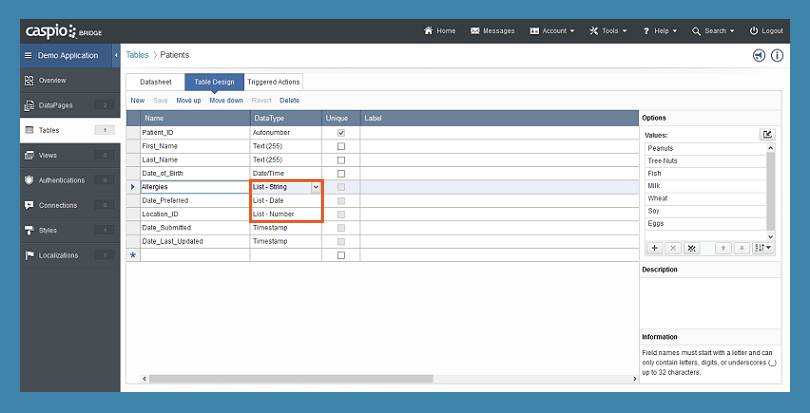
Task: Click the Caspio Bridge logo
Action: click(64, 32)
